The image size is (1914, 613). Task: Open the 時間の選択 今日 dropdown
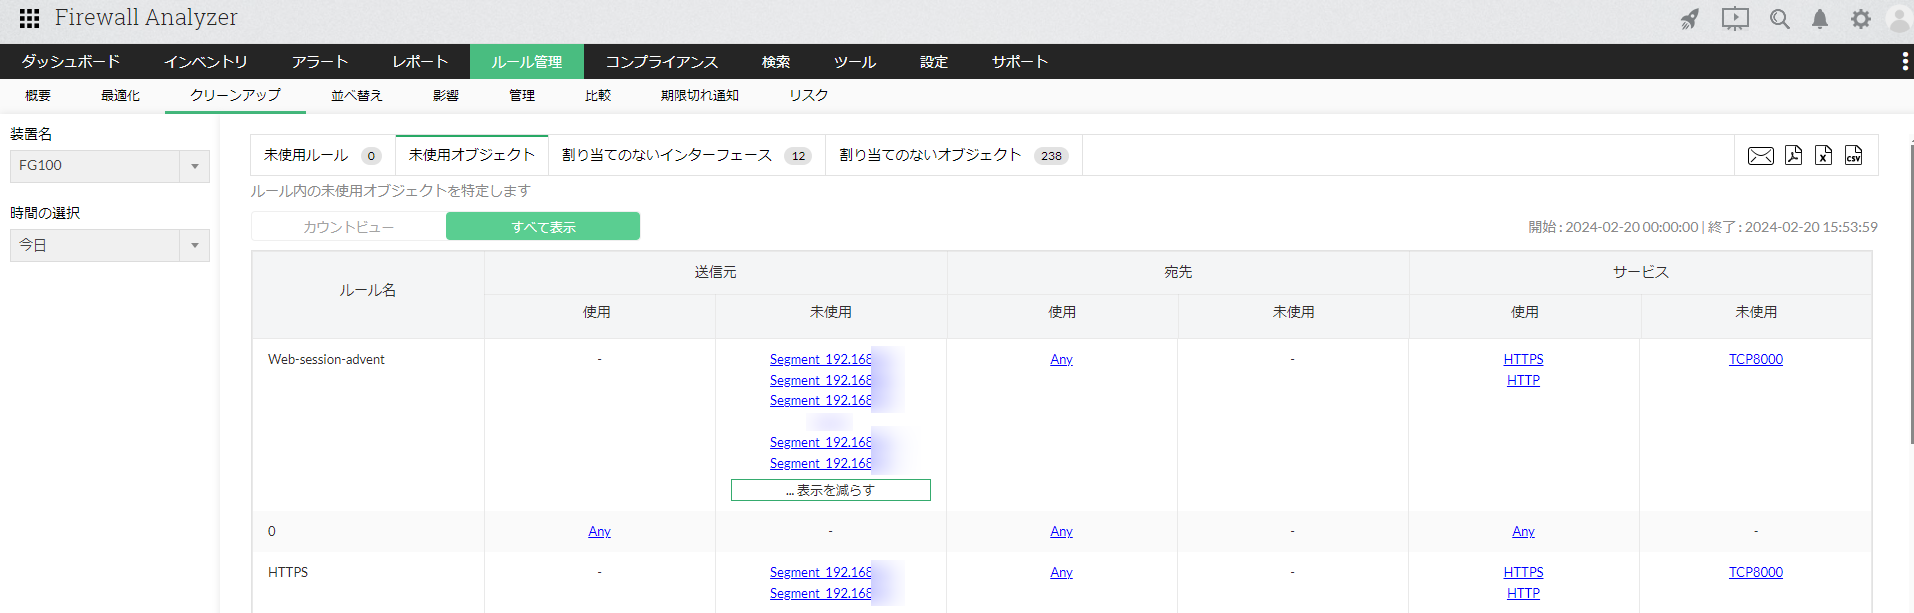point(109,246)
